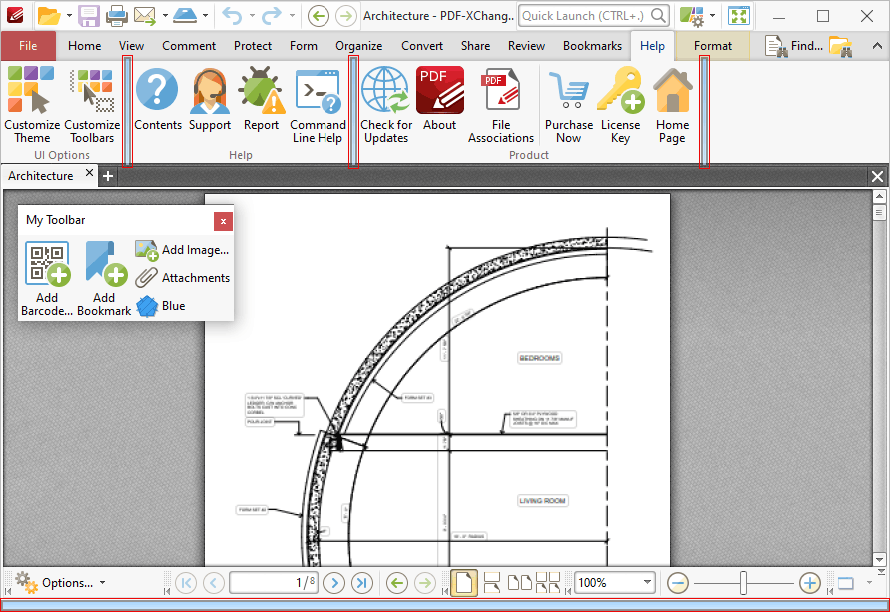Switch to the Organize tab

358,46
